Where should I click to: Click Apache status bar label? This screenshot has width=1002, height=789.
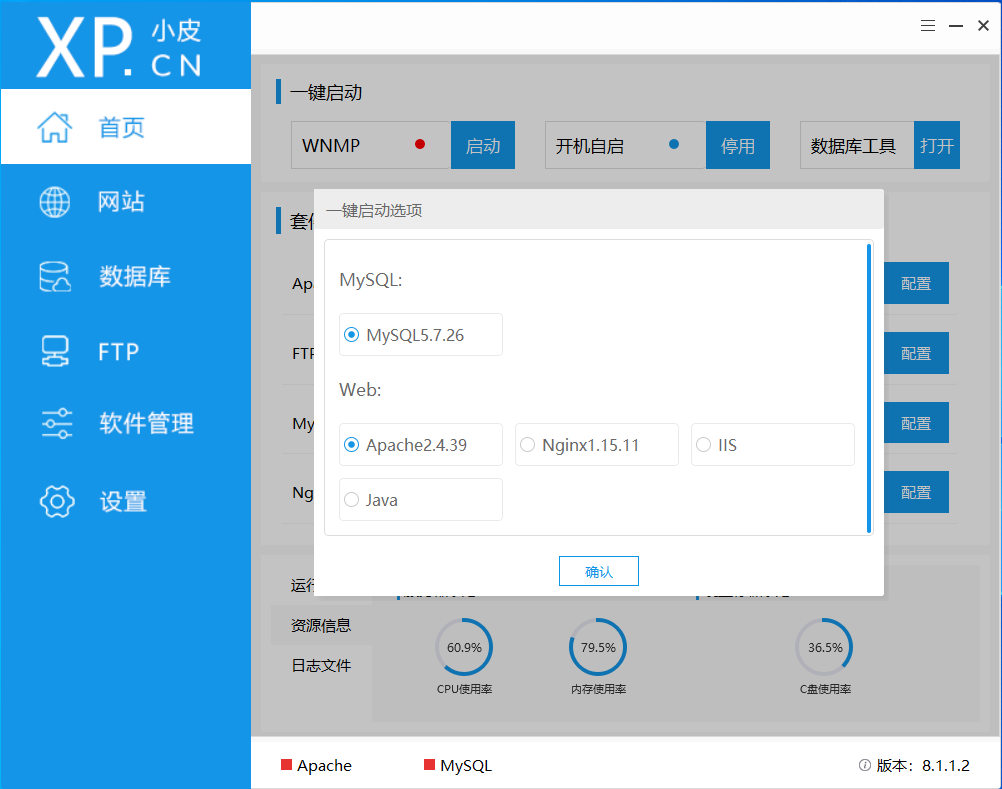tap(324, 765)
